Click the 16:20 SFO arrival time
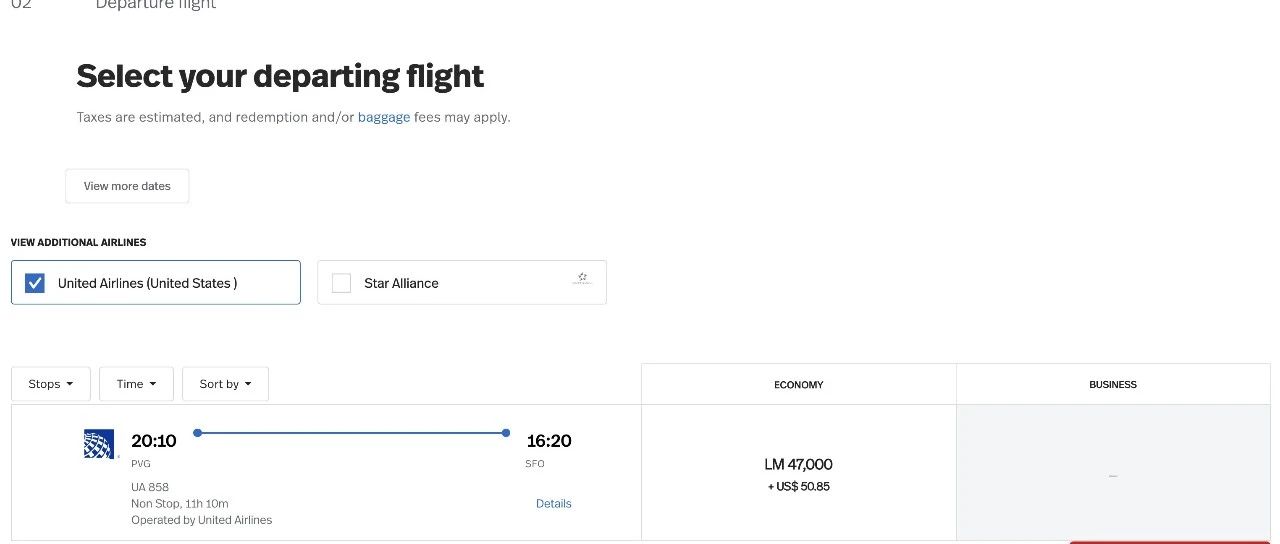This screenshot has width=1280, height=544. coord(549,441)
